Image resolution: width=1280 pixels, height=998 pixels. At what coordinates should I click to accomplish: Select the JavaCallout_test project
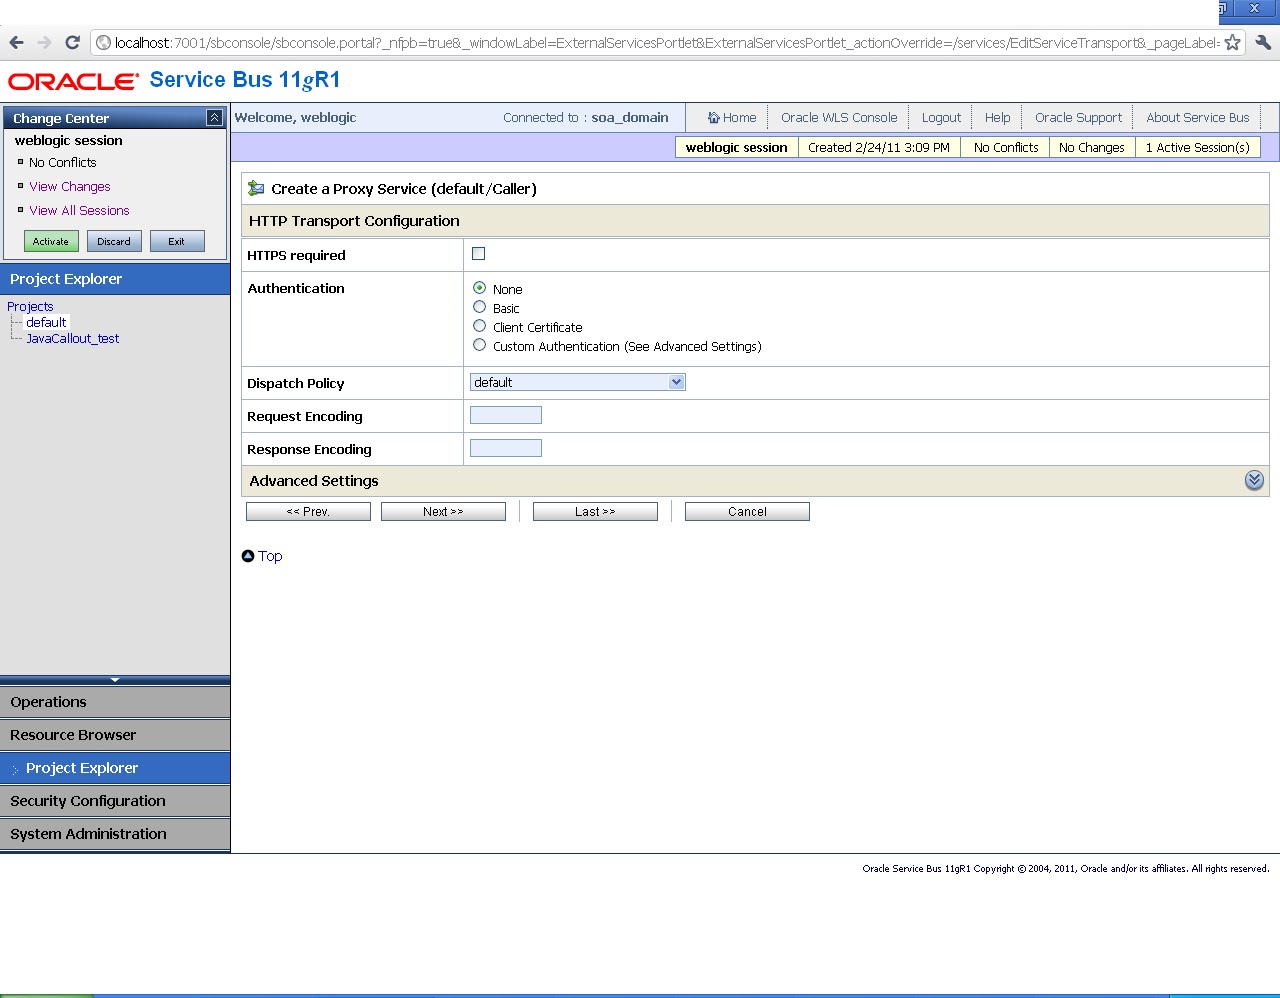(x=72, y=338)
